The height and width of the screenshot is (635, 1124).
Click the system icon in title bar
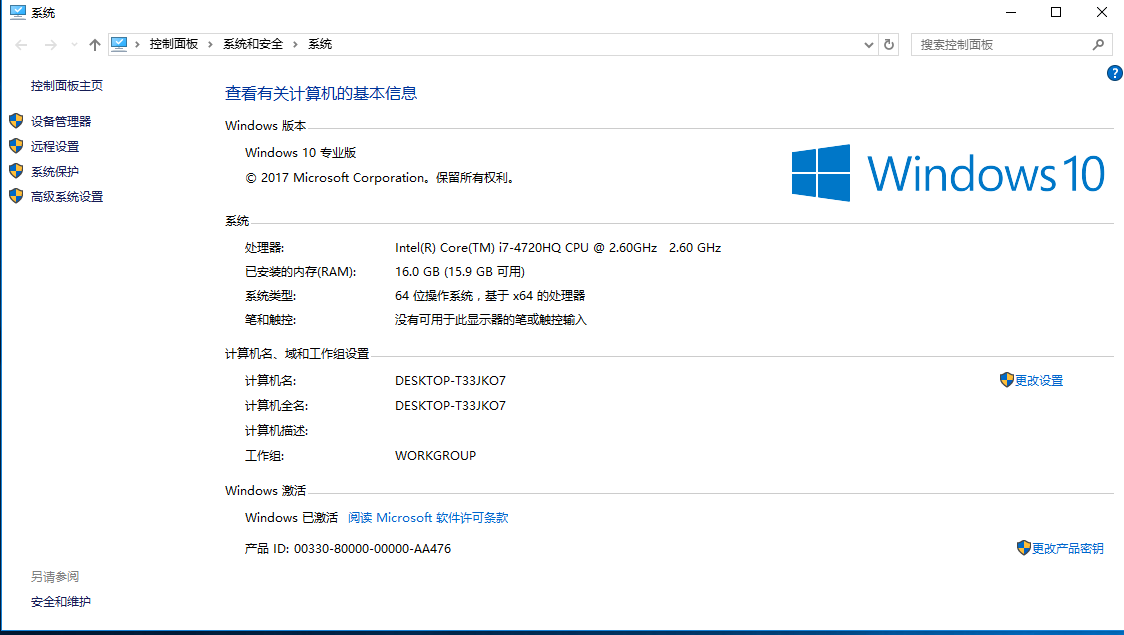(x=18, y=12)
